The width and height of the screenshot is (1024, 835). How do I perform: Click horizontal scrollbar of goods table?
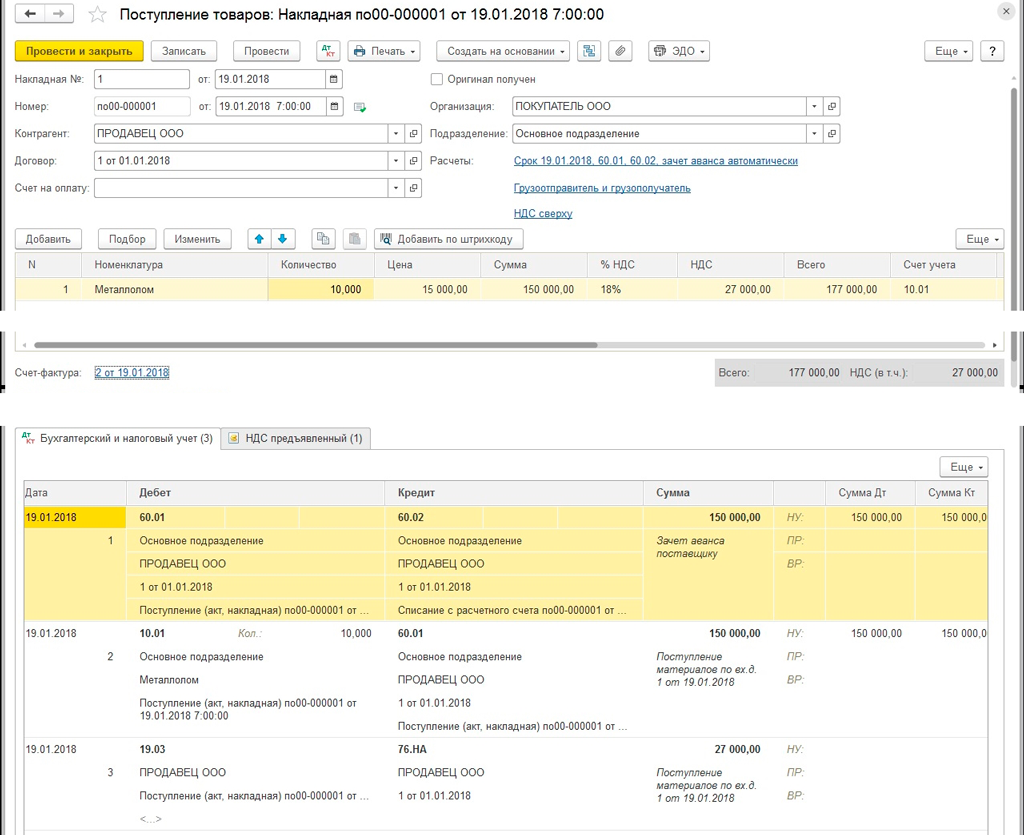tap(315, 345)
